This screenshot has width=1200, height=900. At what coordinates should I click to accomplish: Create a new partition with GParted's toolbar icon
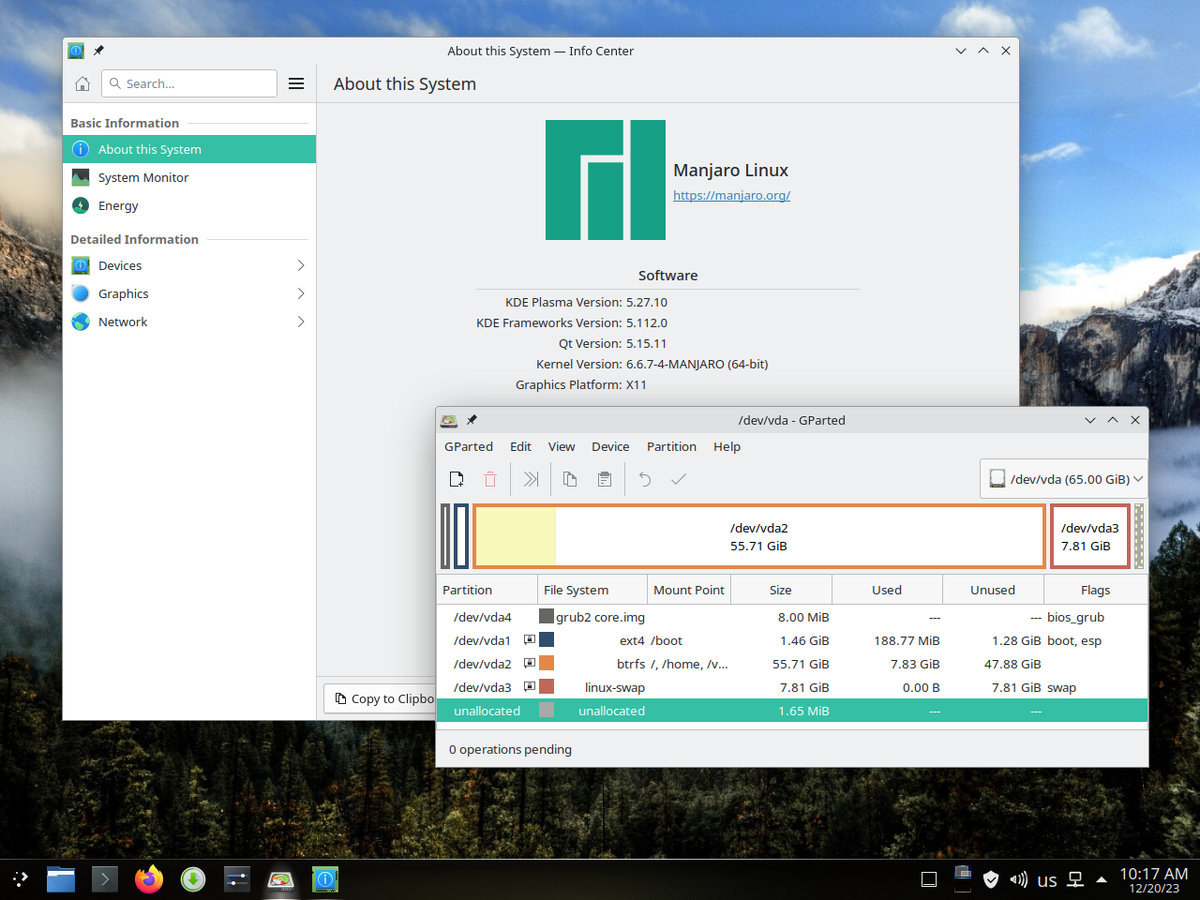(x=456, y=479)
